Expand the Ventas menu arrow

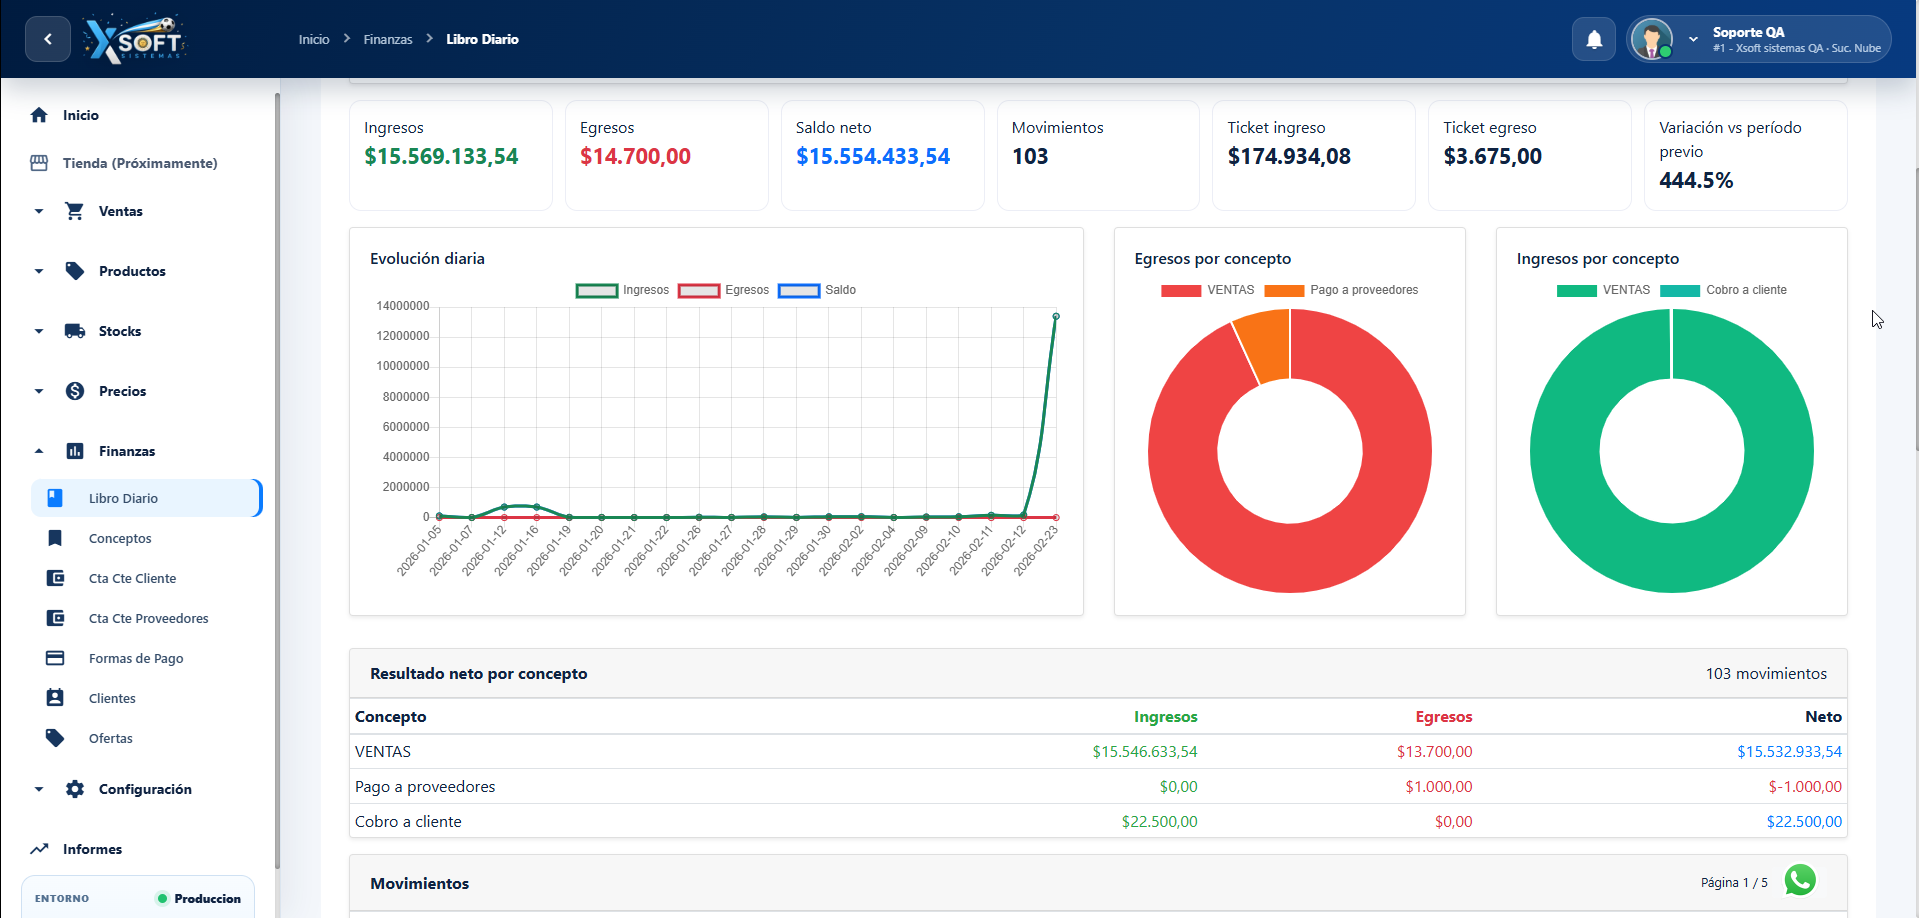39,211
